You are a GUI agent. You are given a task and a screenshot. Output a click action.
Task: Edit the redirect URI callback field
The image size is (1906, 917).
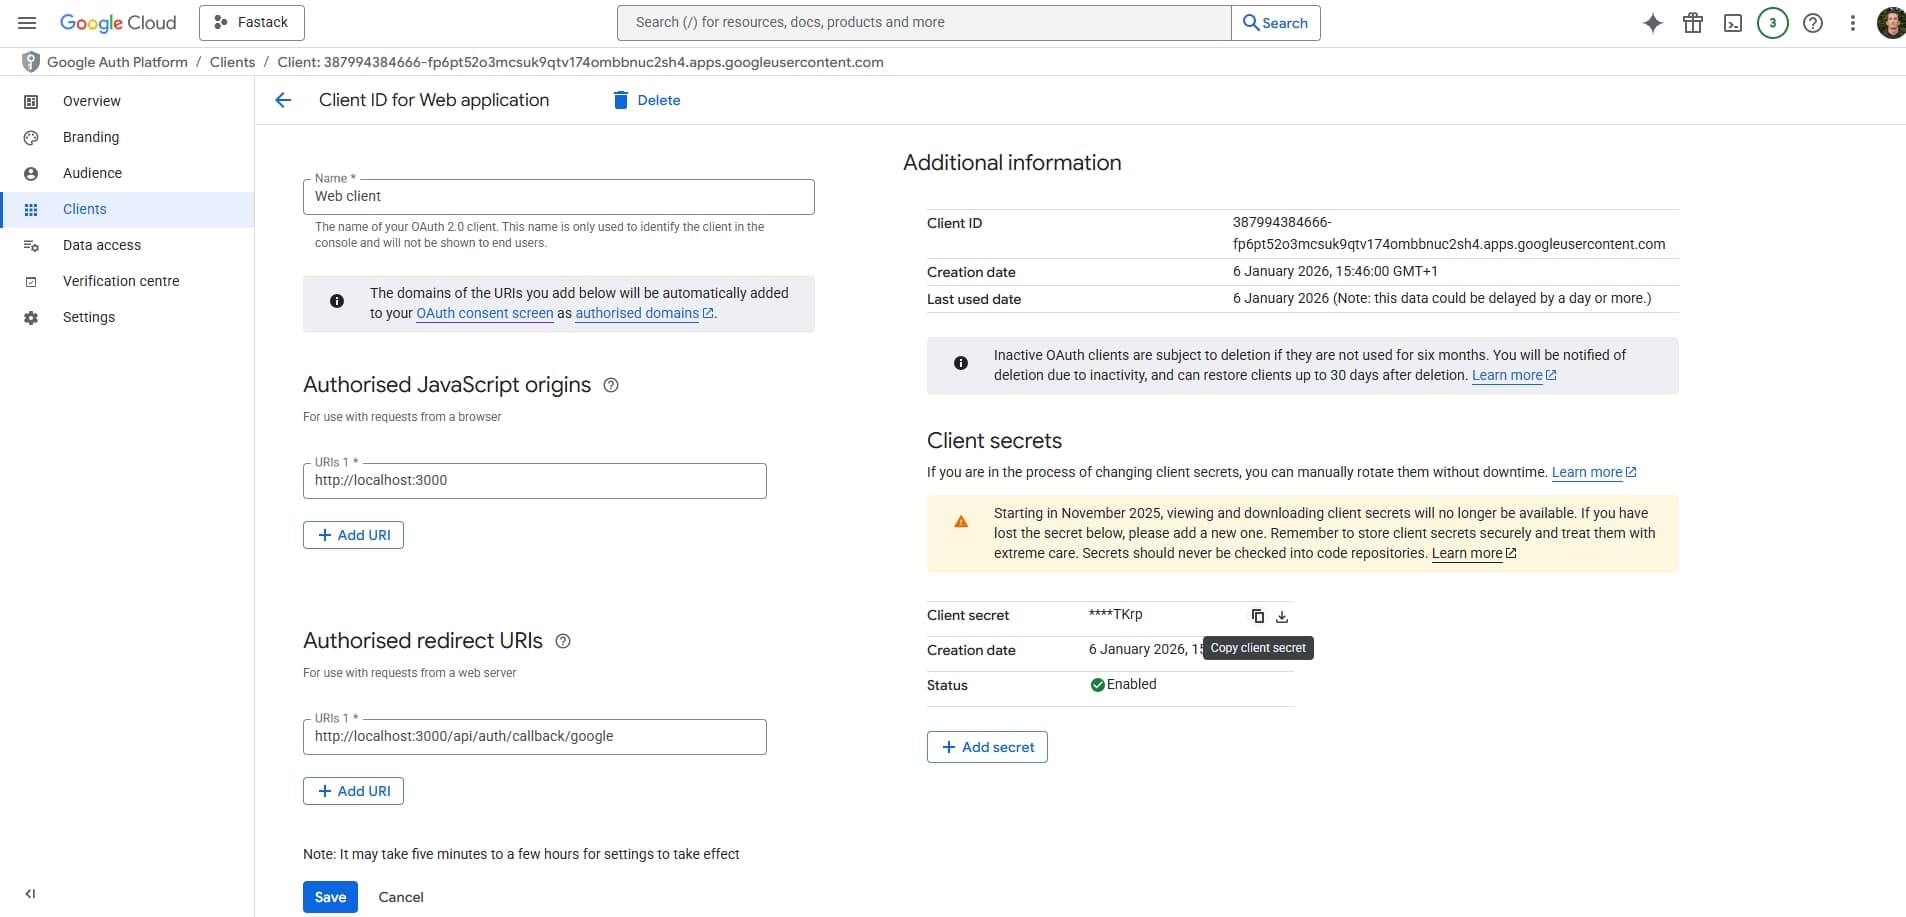534,737
